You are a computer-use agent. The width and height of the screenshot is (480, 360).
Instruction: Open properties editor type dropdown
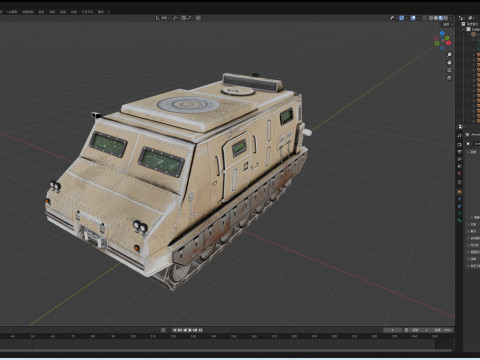click(461, 127)
